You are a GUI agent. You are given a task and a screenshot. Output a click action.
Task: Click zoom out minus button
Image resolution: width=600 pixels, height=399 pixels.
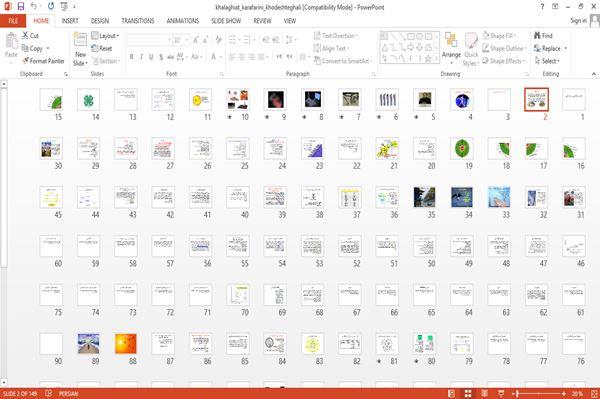pyautogui.click(x=515, y=394)
